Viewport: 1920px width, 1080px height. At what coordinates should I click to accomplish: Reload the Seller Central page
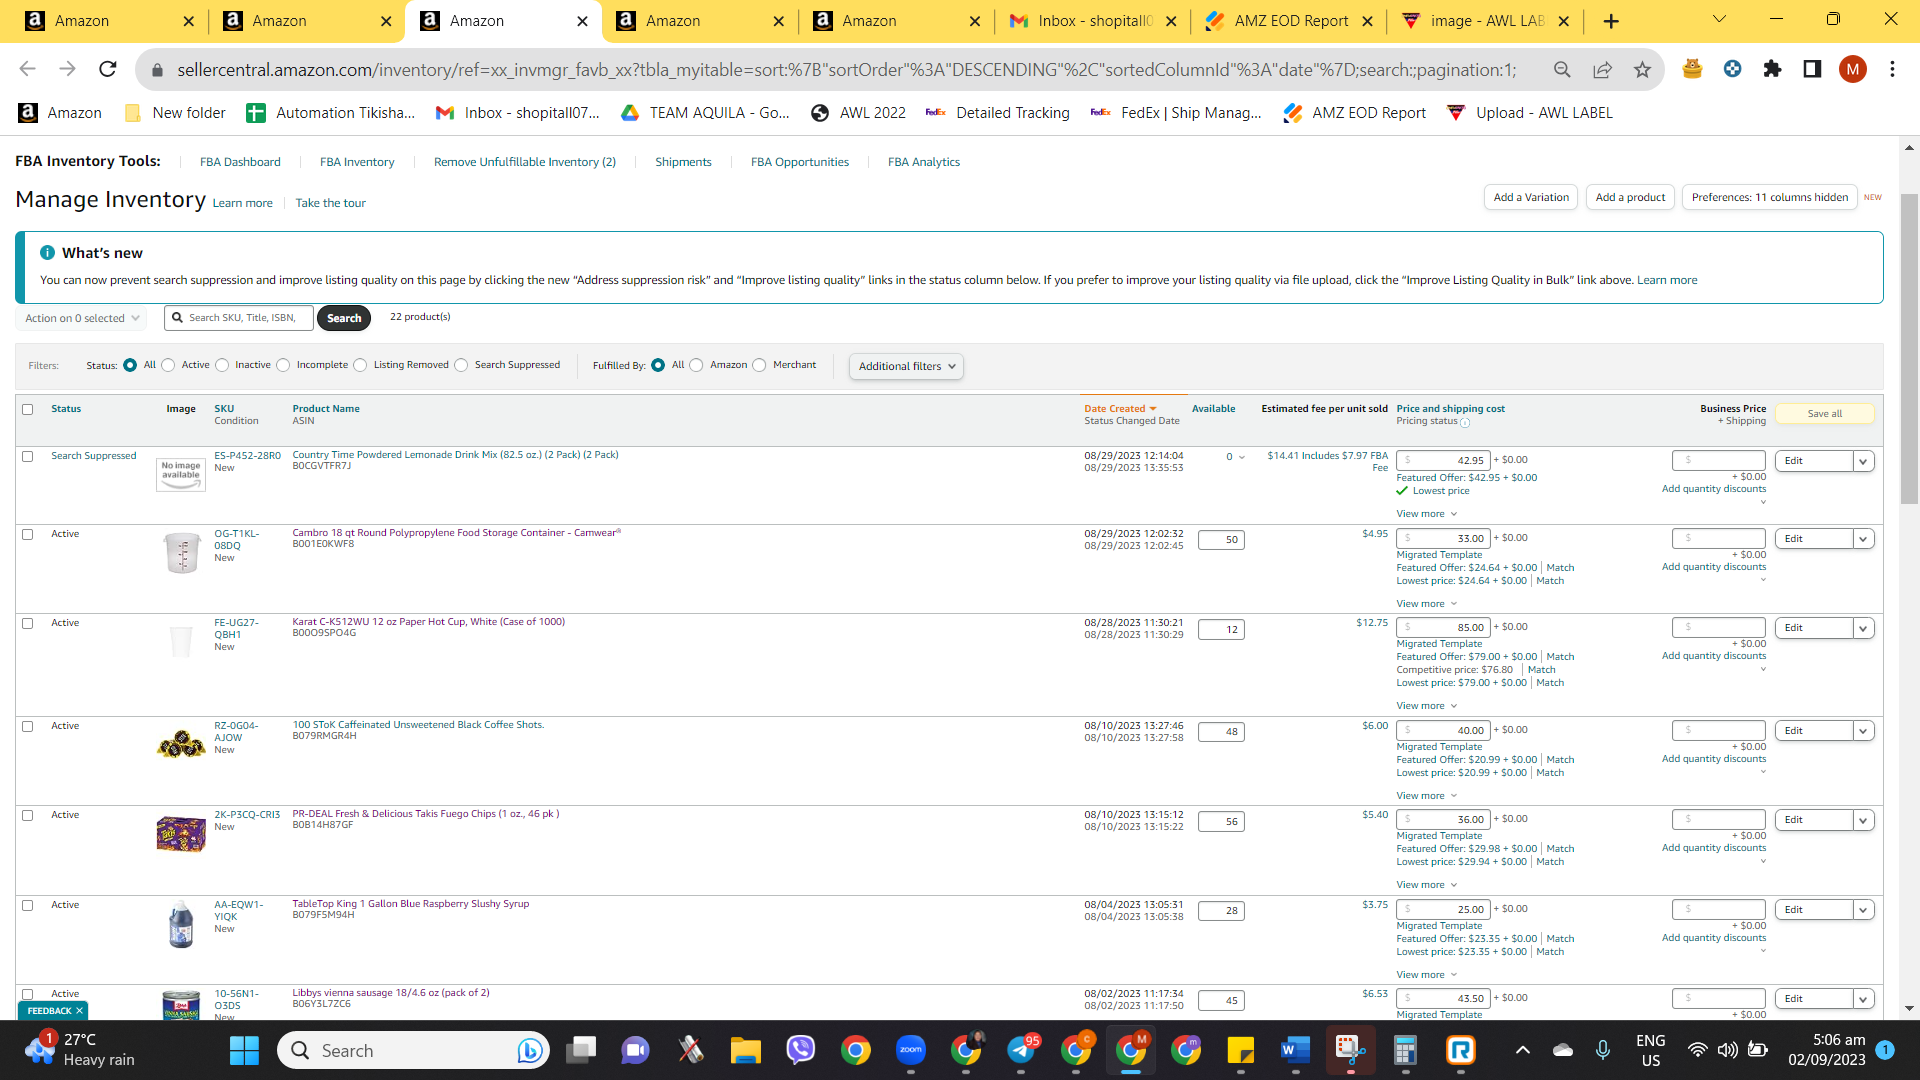(x=108, y=69)
